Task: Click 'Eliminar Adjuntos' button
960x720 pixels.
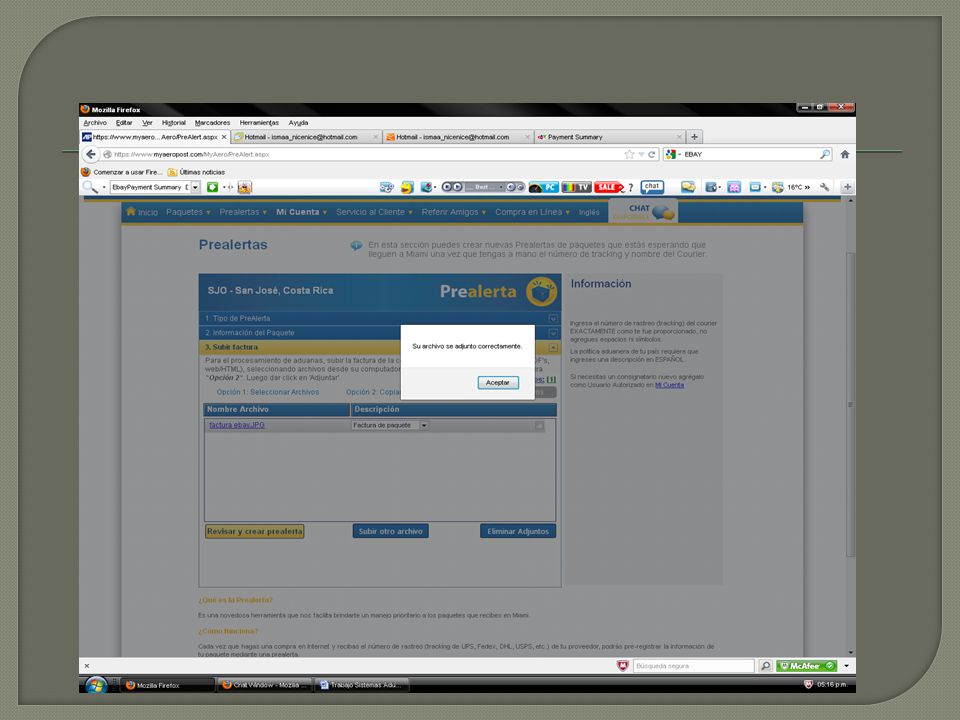Action: [x=518, y=531]
